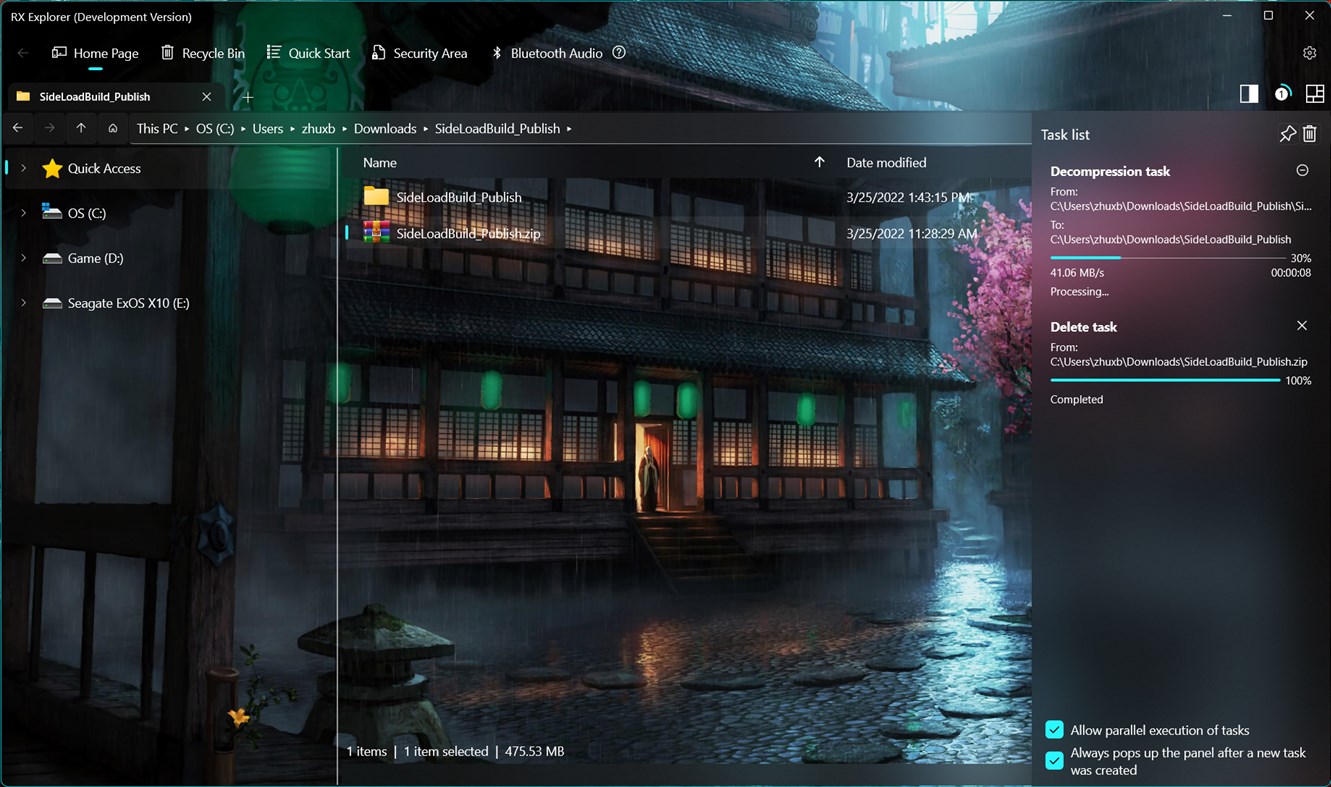Click the sort ascending arrow indicator
The height and width of the screenshot is (787, 1331).
click(819, 162)
